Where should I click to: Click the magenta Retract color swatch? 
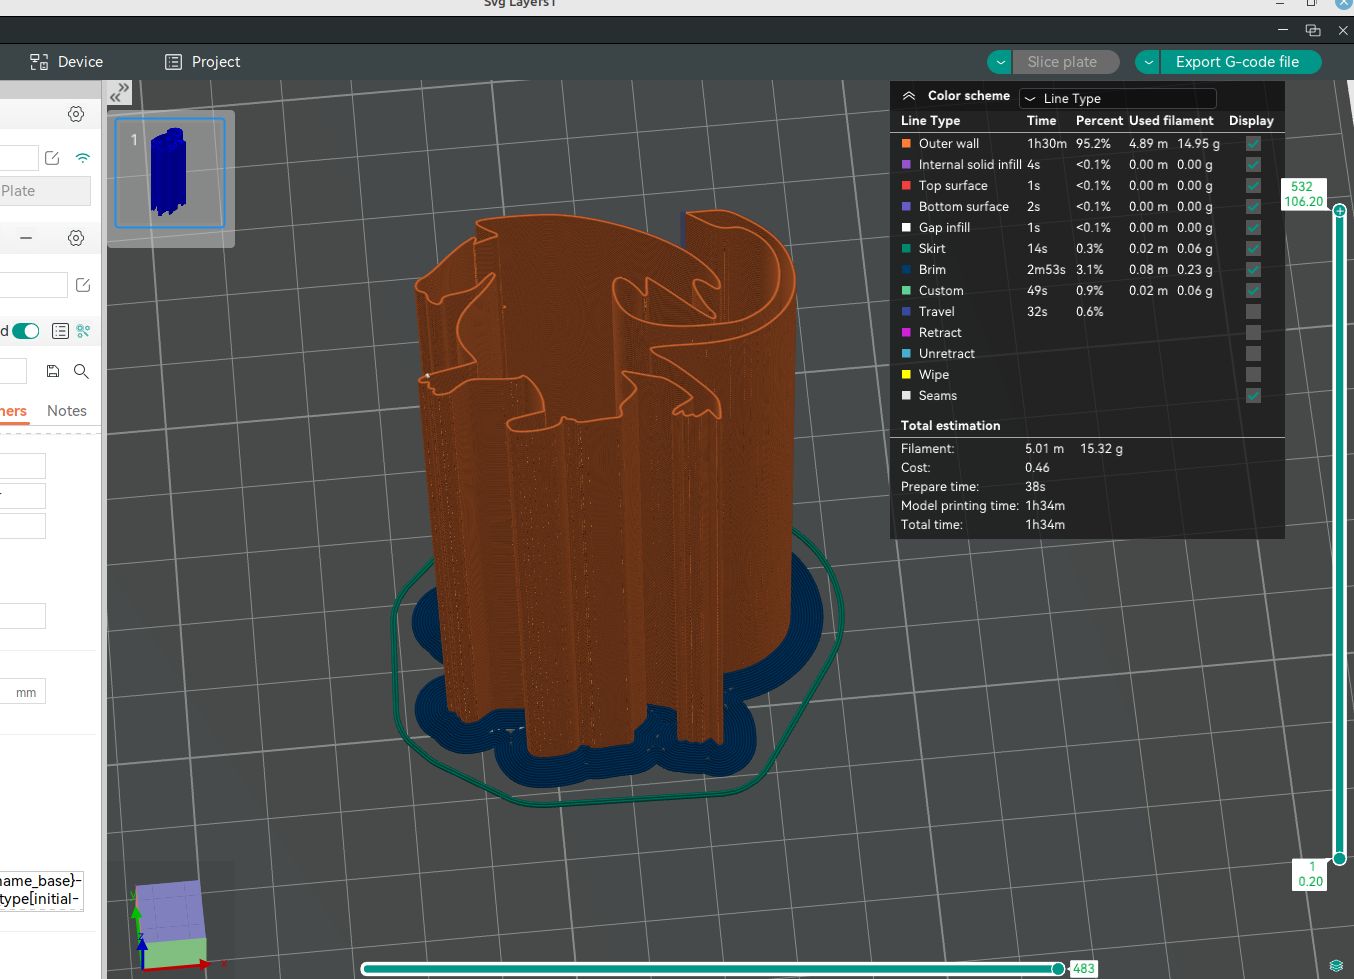(906, 333)
